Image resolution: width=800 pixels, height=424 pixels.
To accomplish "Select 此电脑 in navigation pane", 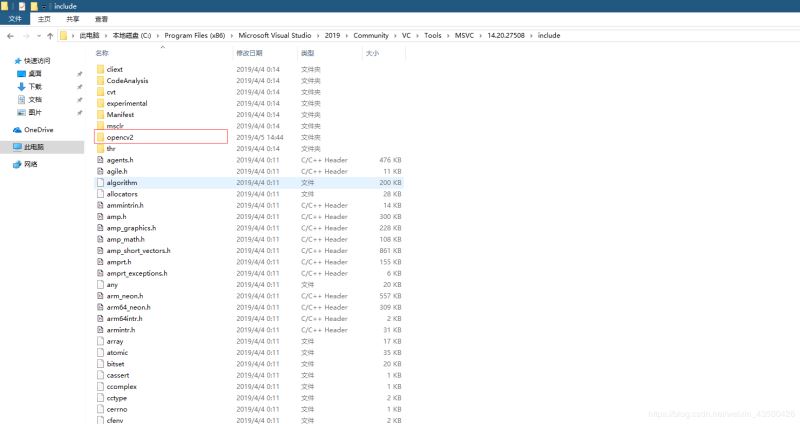I will tap(34, 147).
